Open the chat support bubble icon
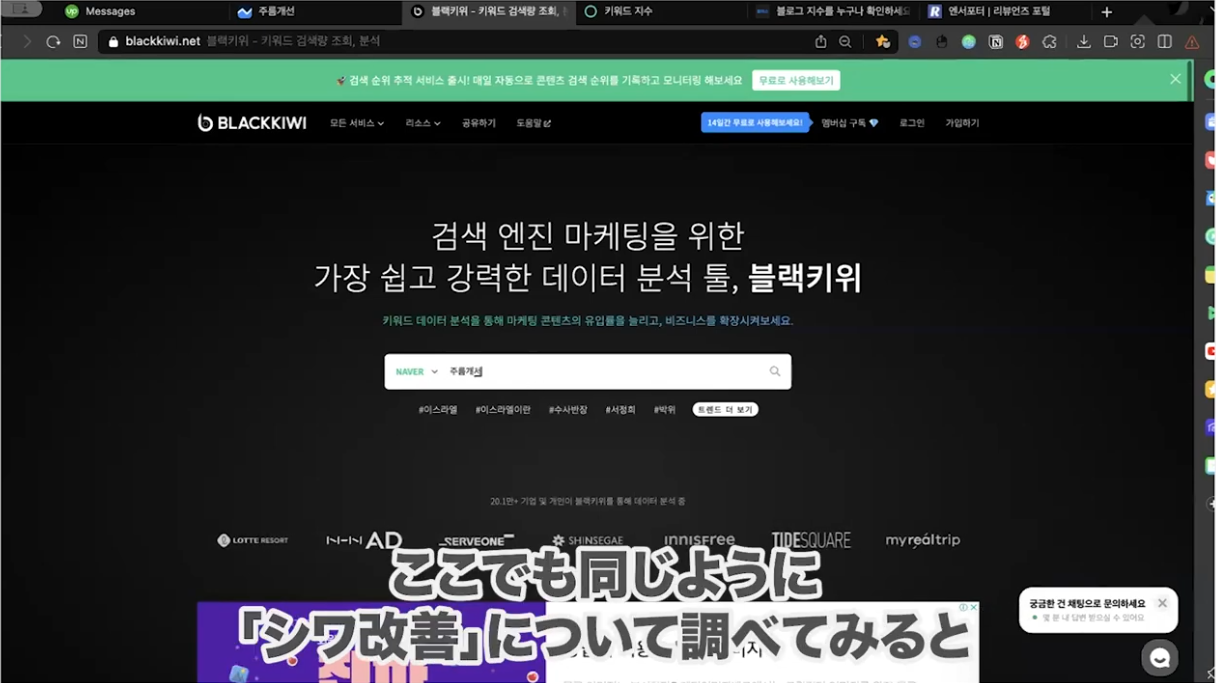The image size is (1216, 683). (1159, 657)
